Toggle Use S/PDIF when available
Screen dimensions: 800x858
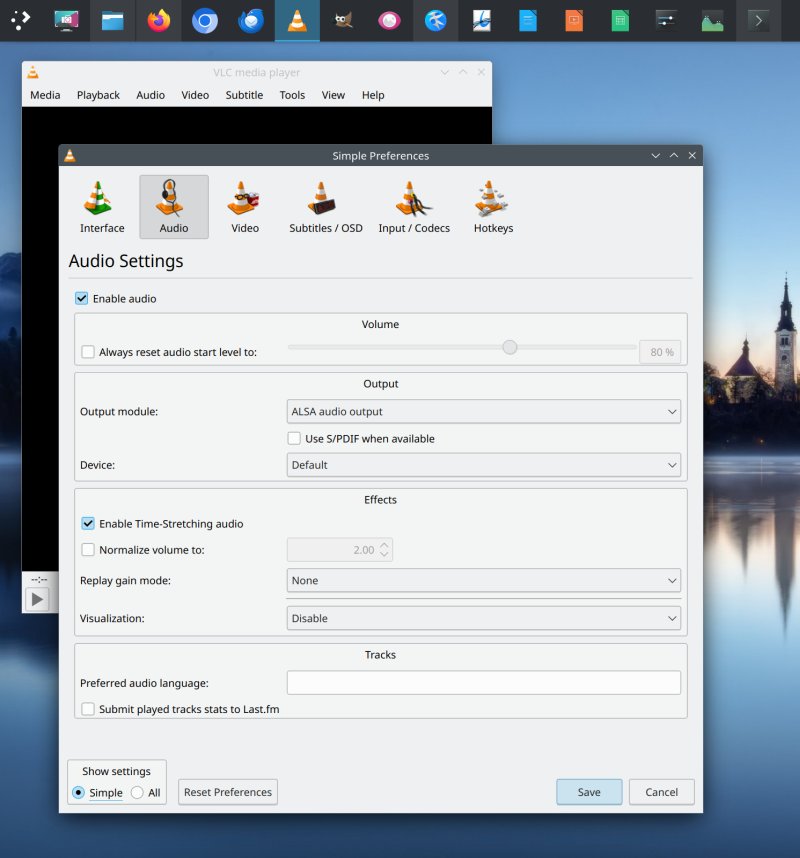(x=294, y=438)
